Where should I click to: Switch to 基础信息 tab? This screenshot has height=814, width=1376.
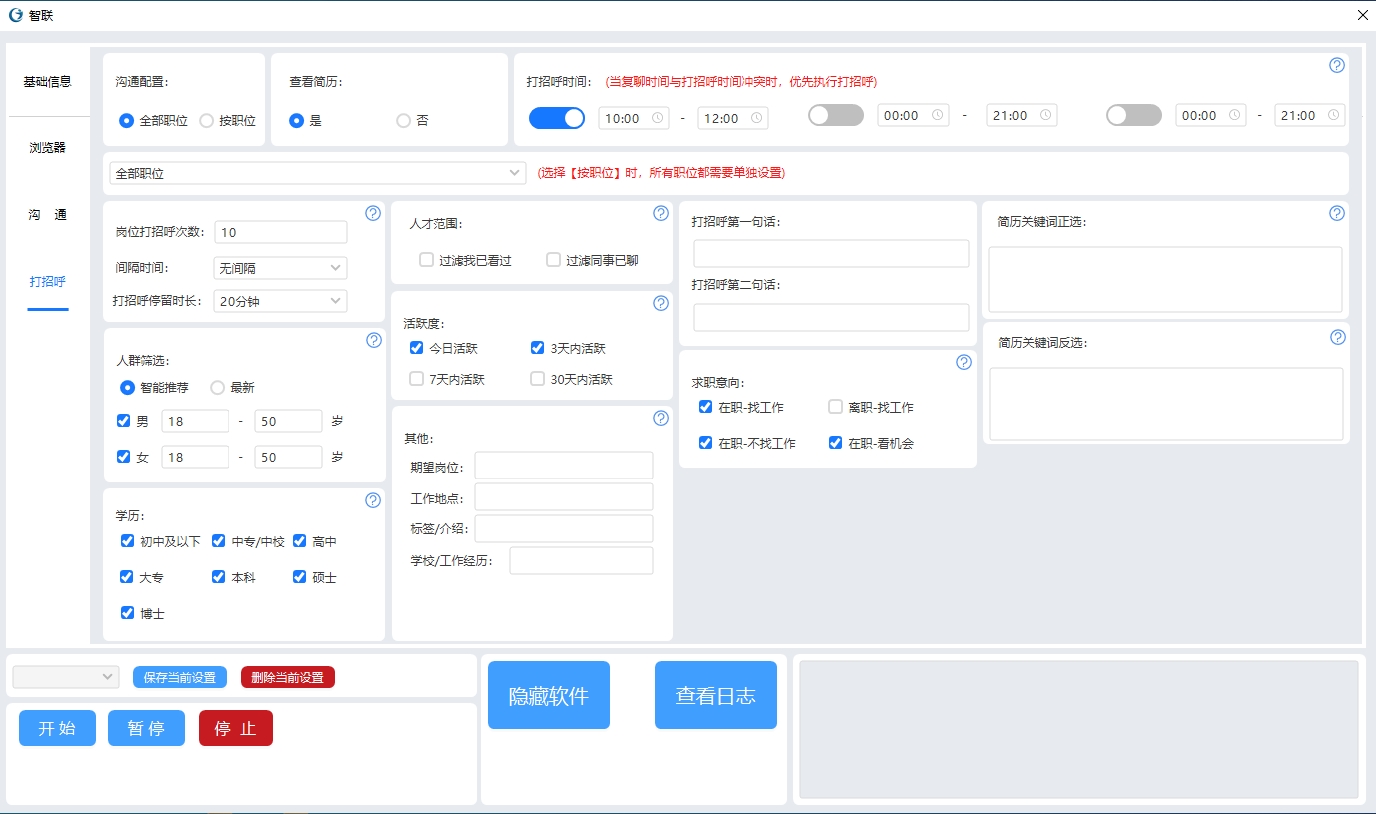(48, 82)
